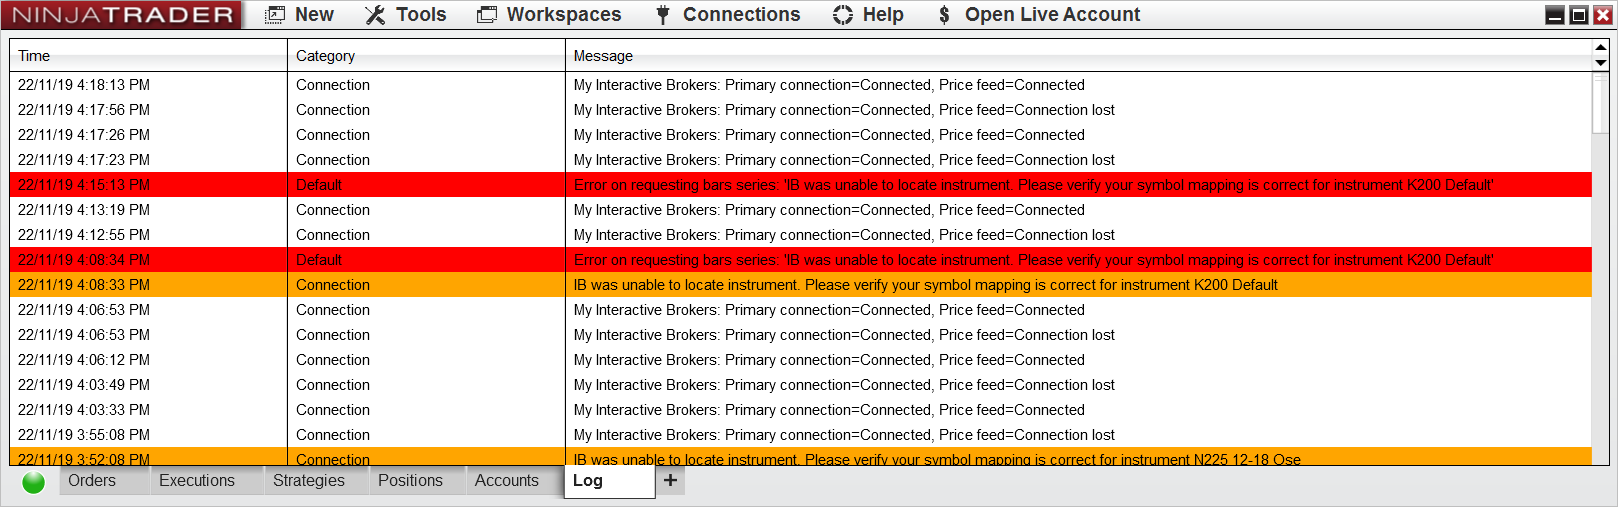
Task: Select the red 4:15:13 PM error row
Action: point(800,185)
